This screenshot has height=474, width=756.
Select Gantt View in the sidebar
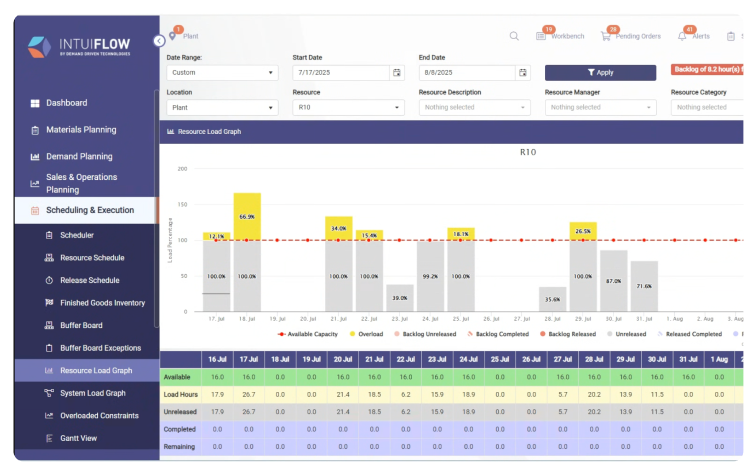80,438
